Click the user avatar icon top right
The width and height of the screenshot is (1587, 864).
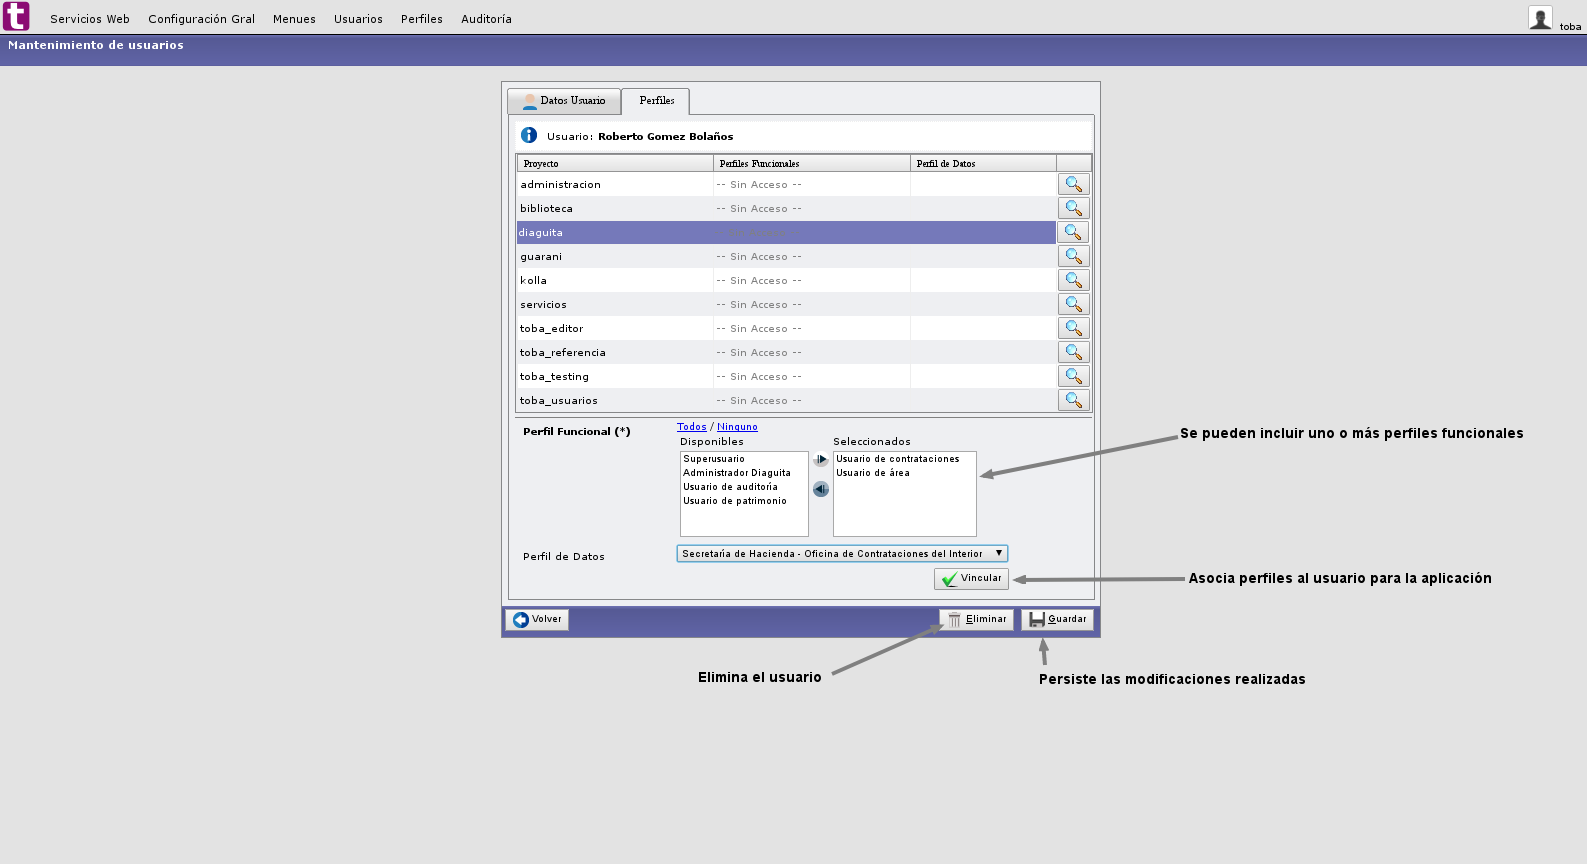tap(1540, 18)
